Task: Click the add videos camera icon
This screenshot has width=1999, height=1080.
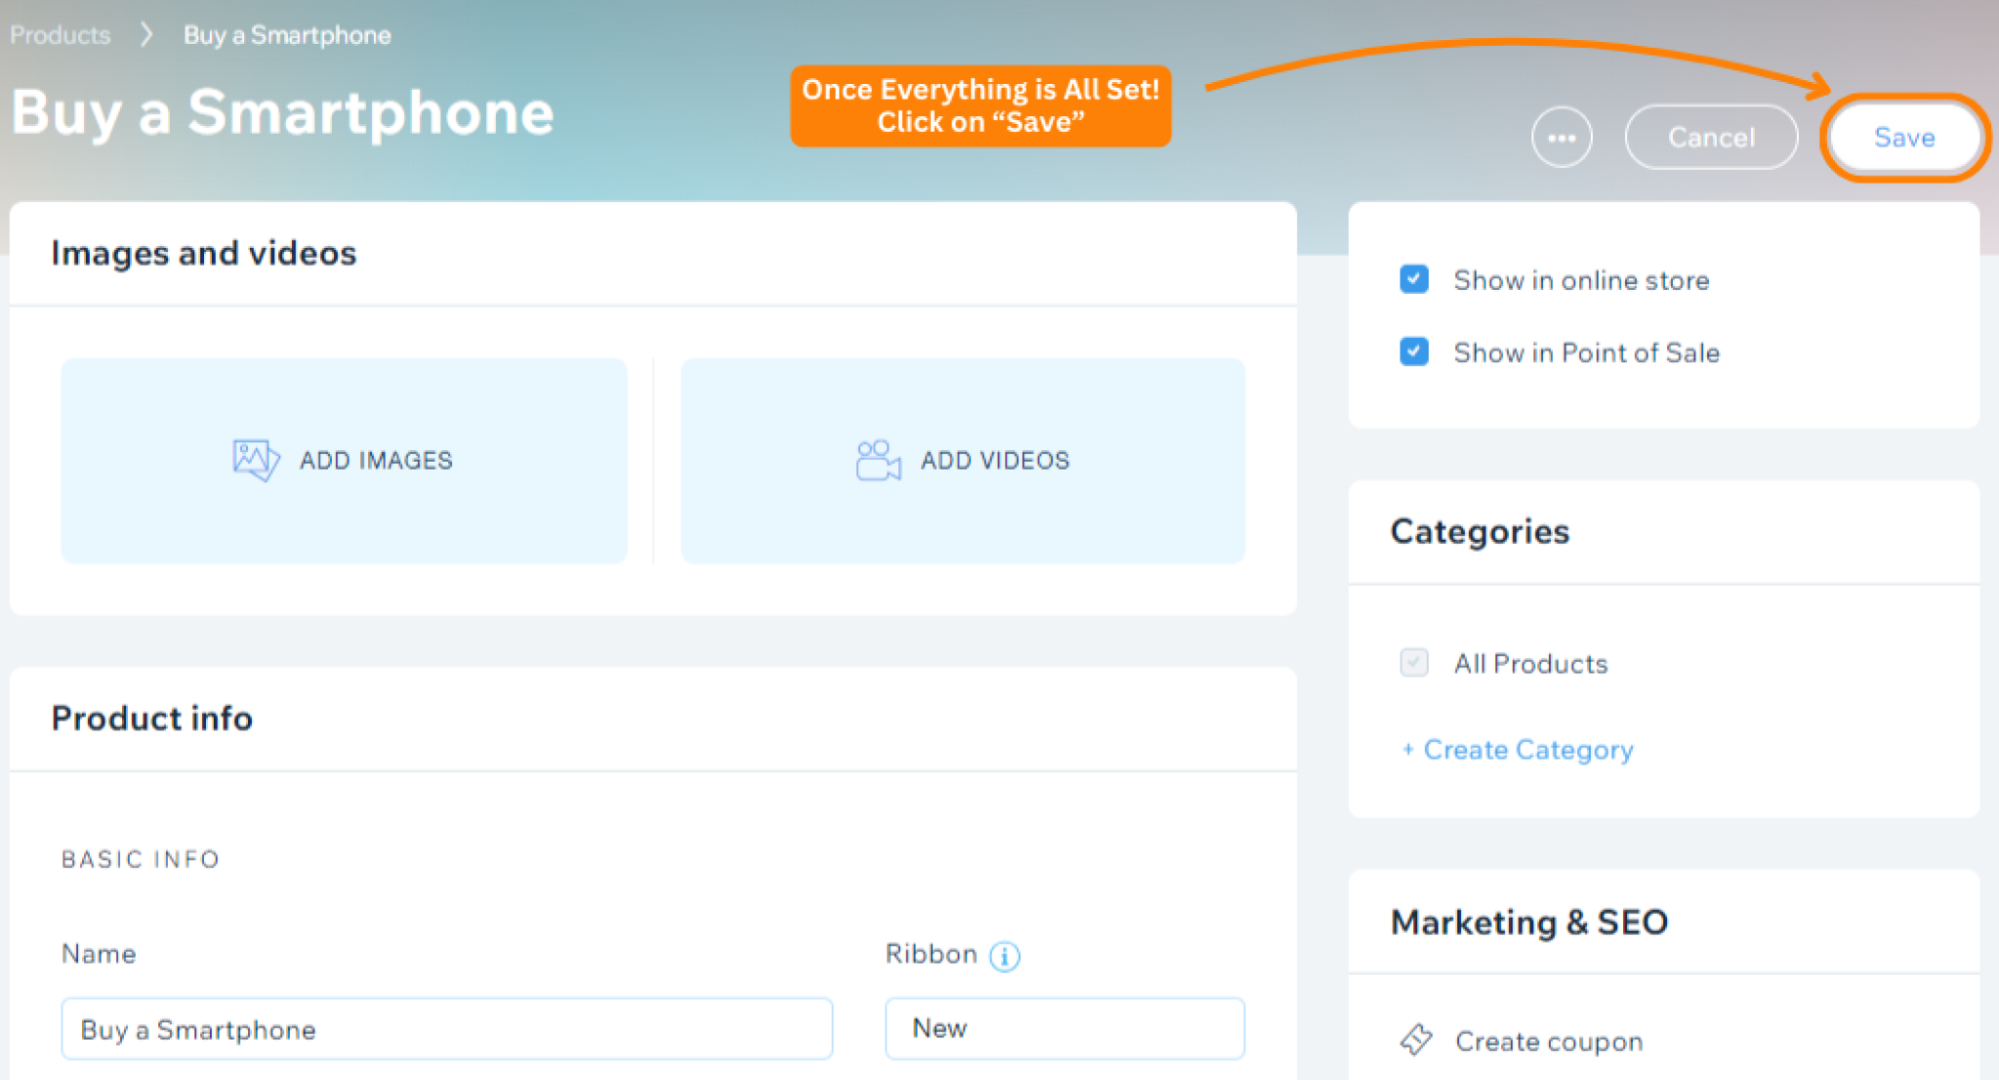Action: (878, 460)
